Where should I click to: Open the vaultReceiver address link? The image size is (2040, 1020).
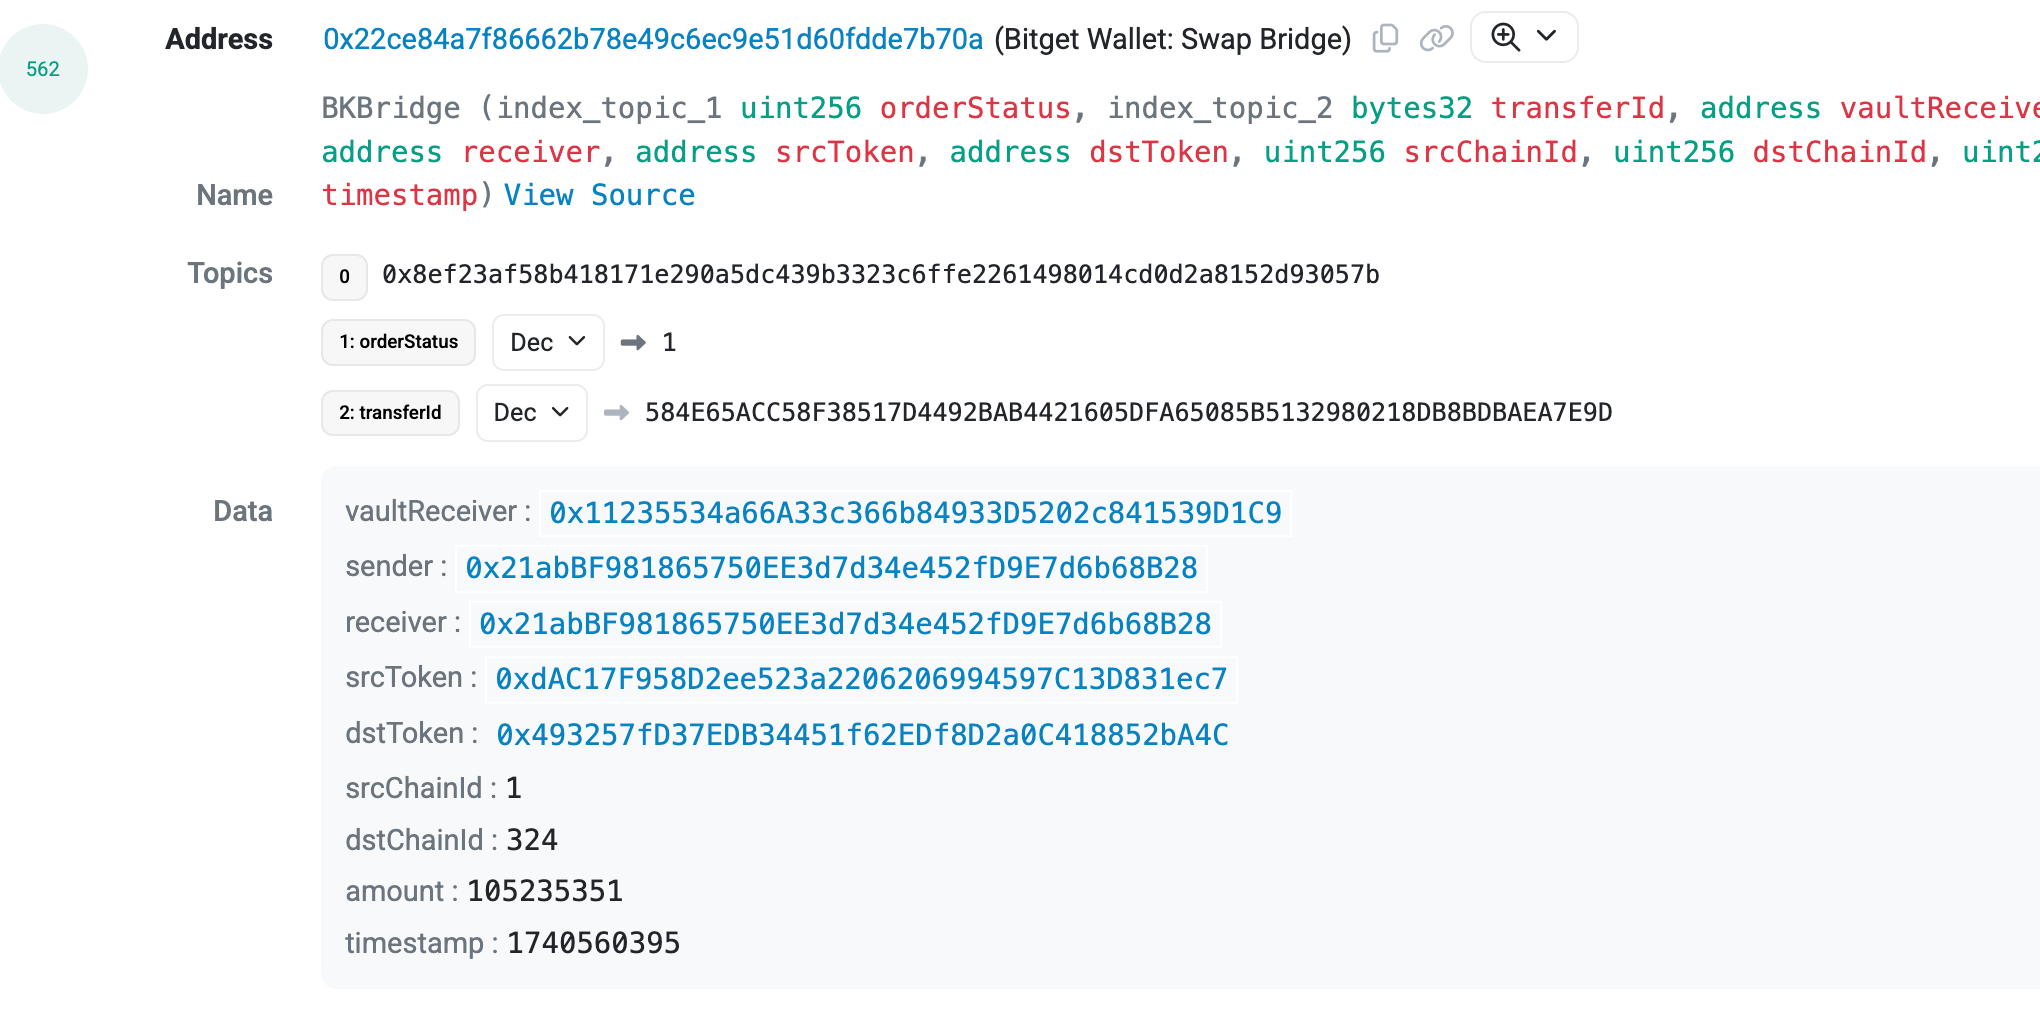pyautogui.click(x=915, y=513)
